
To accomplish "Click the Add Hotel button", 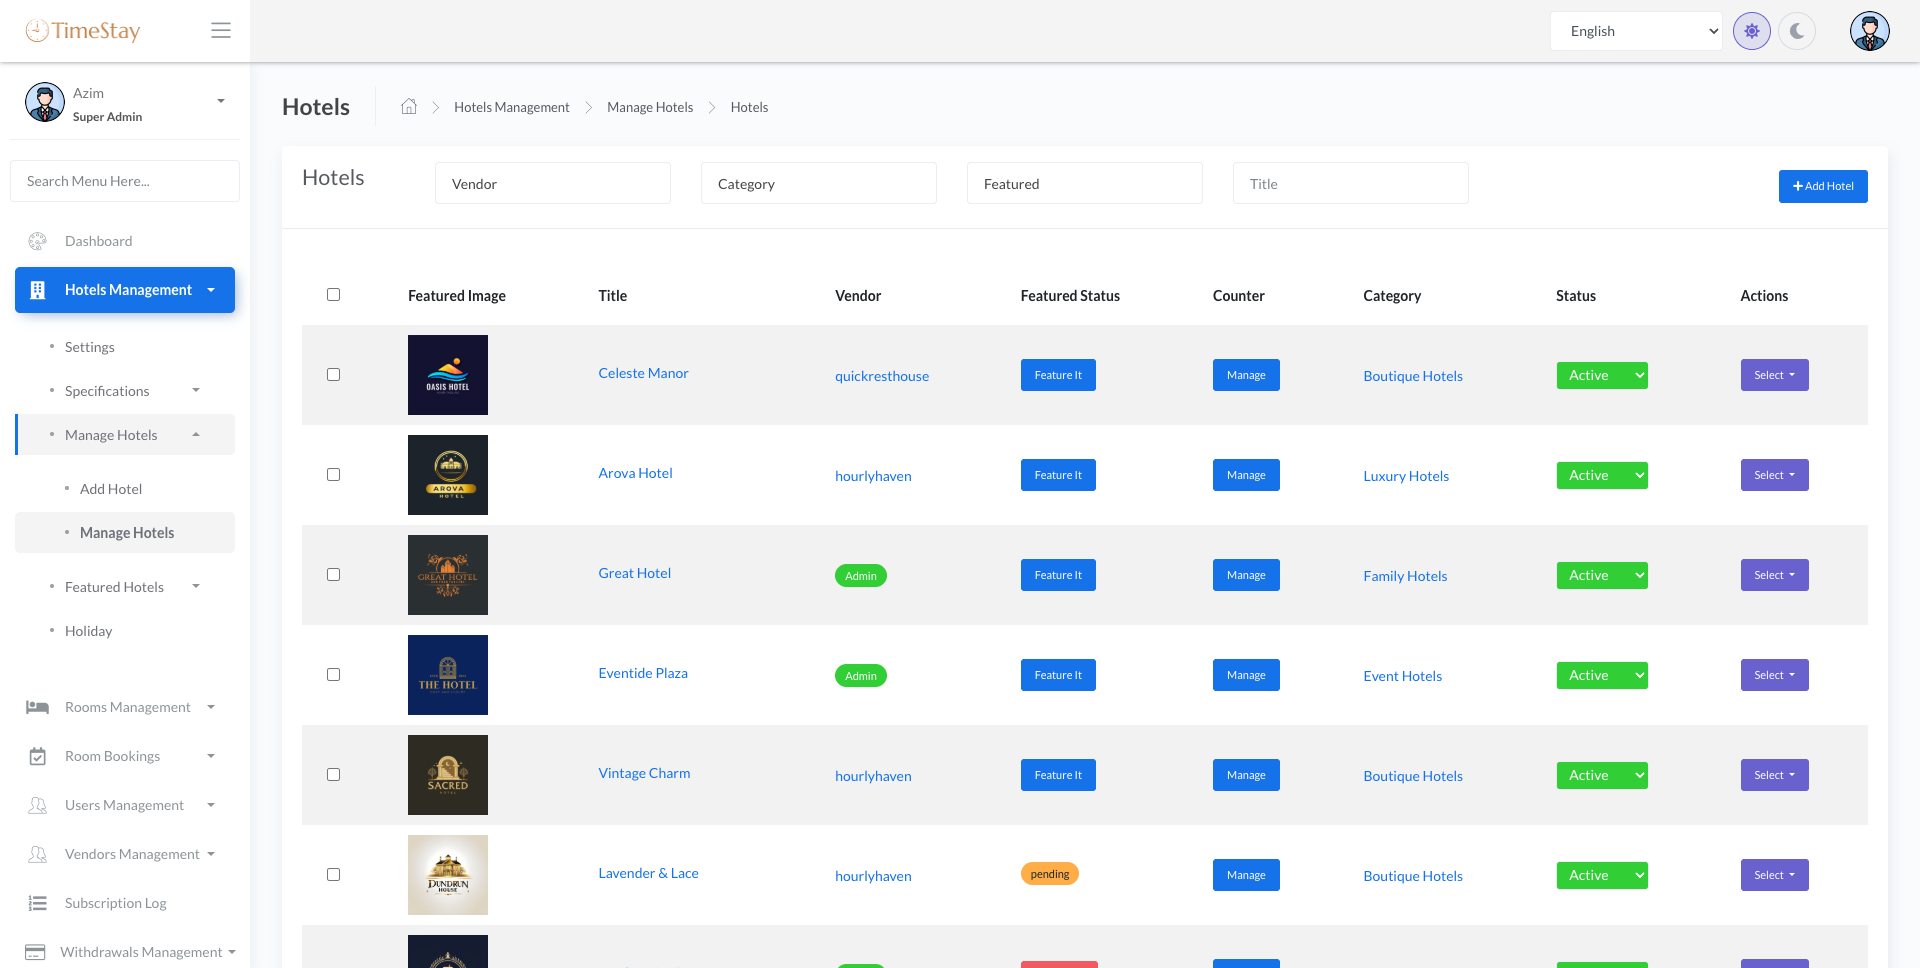I will [1822, 186].
